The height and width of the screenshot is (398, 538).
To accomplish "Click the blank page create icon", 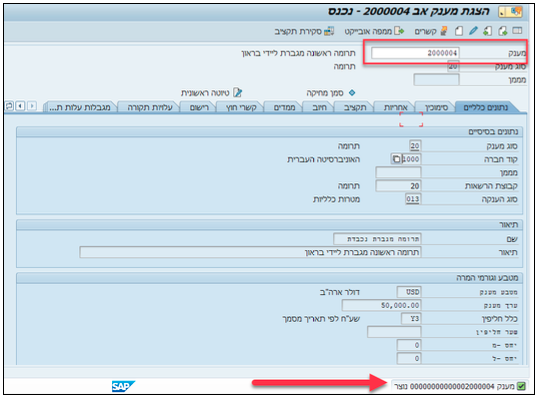I will click(459, 31).
